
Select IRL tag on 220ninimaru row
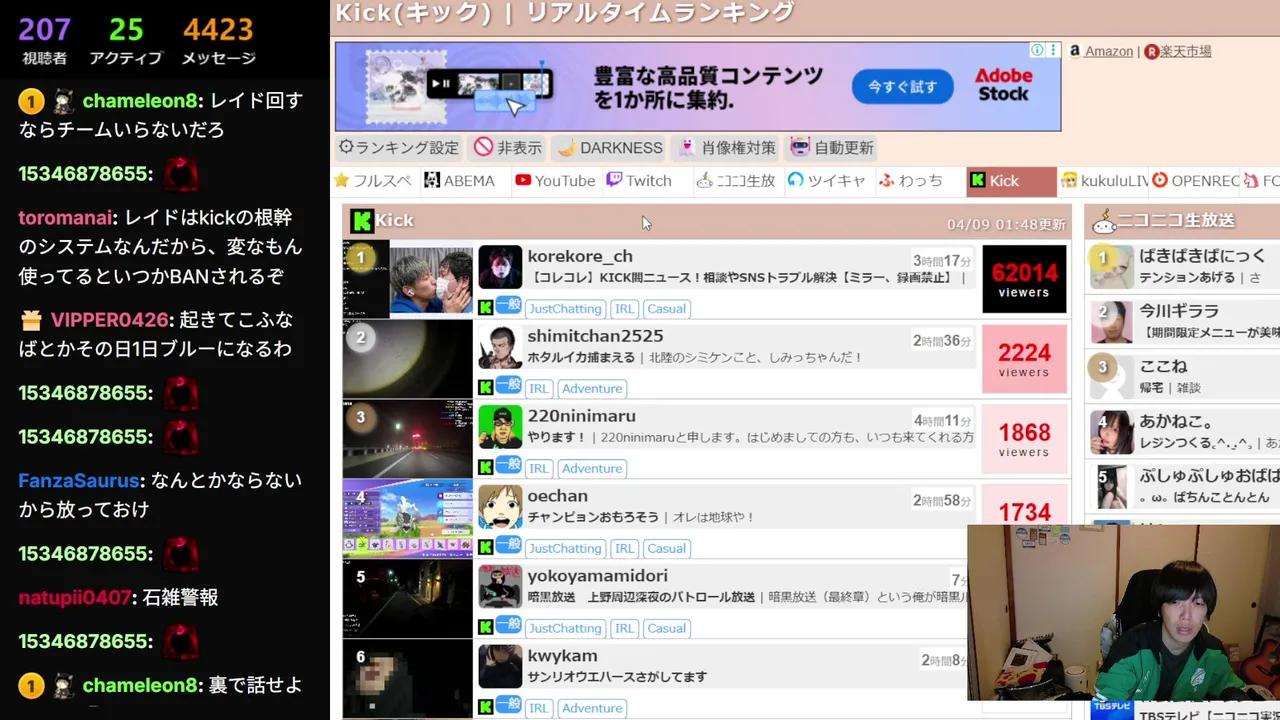539,468
